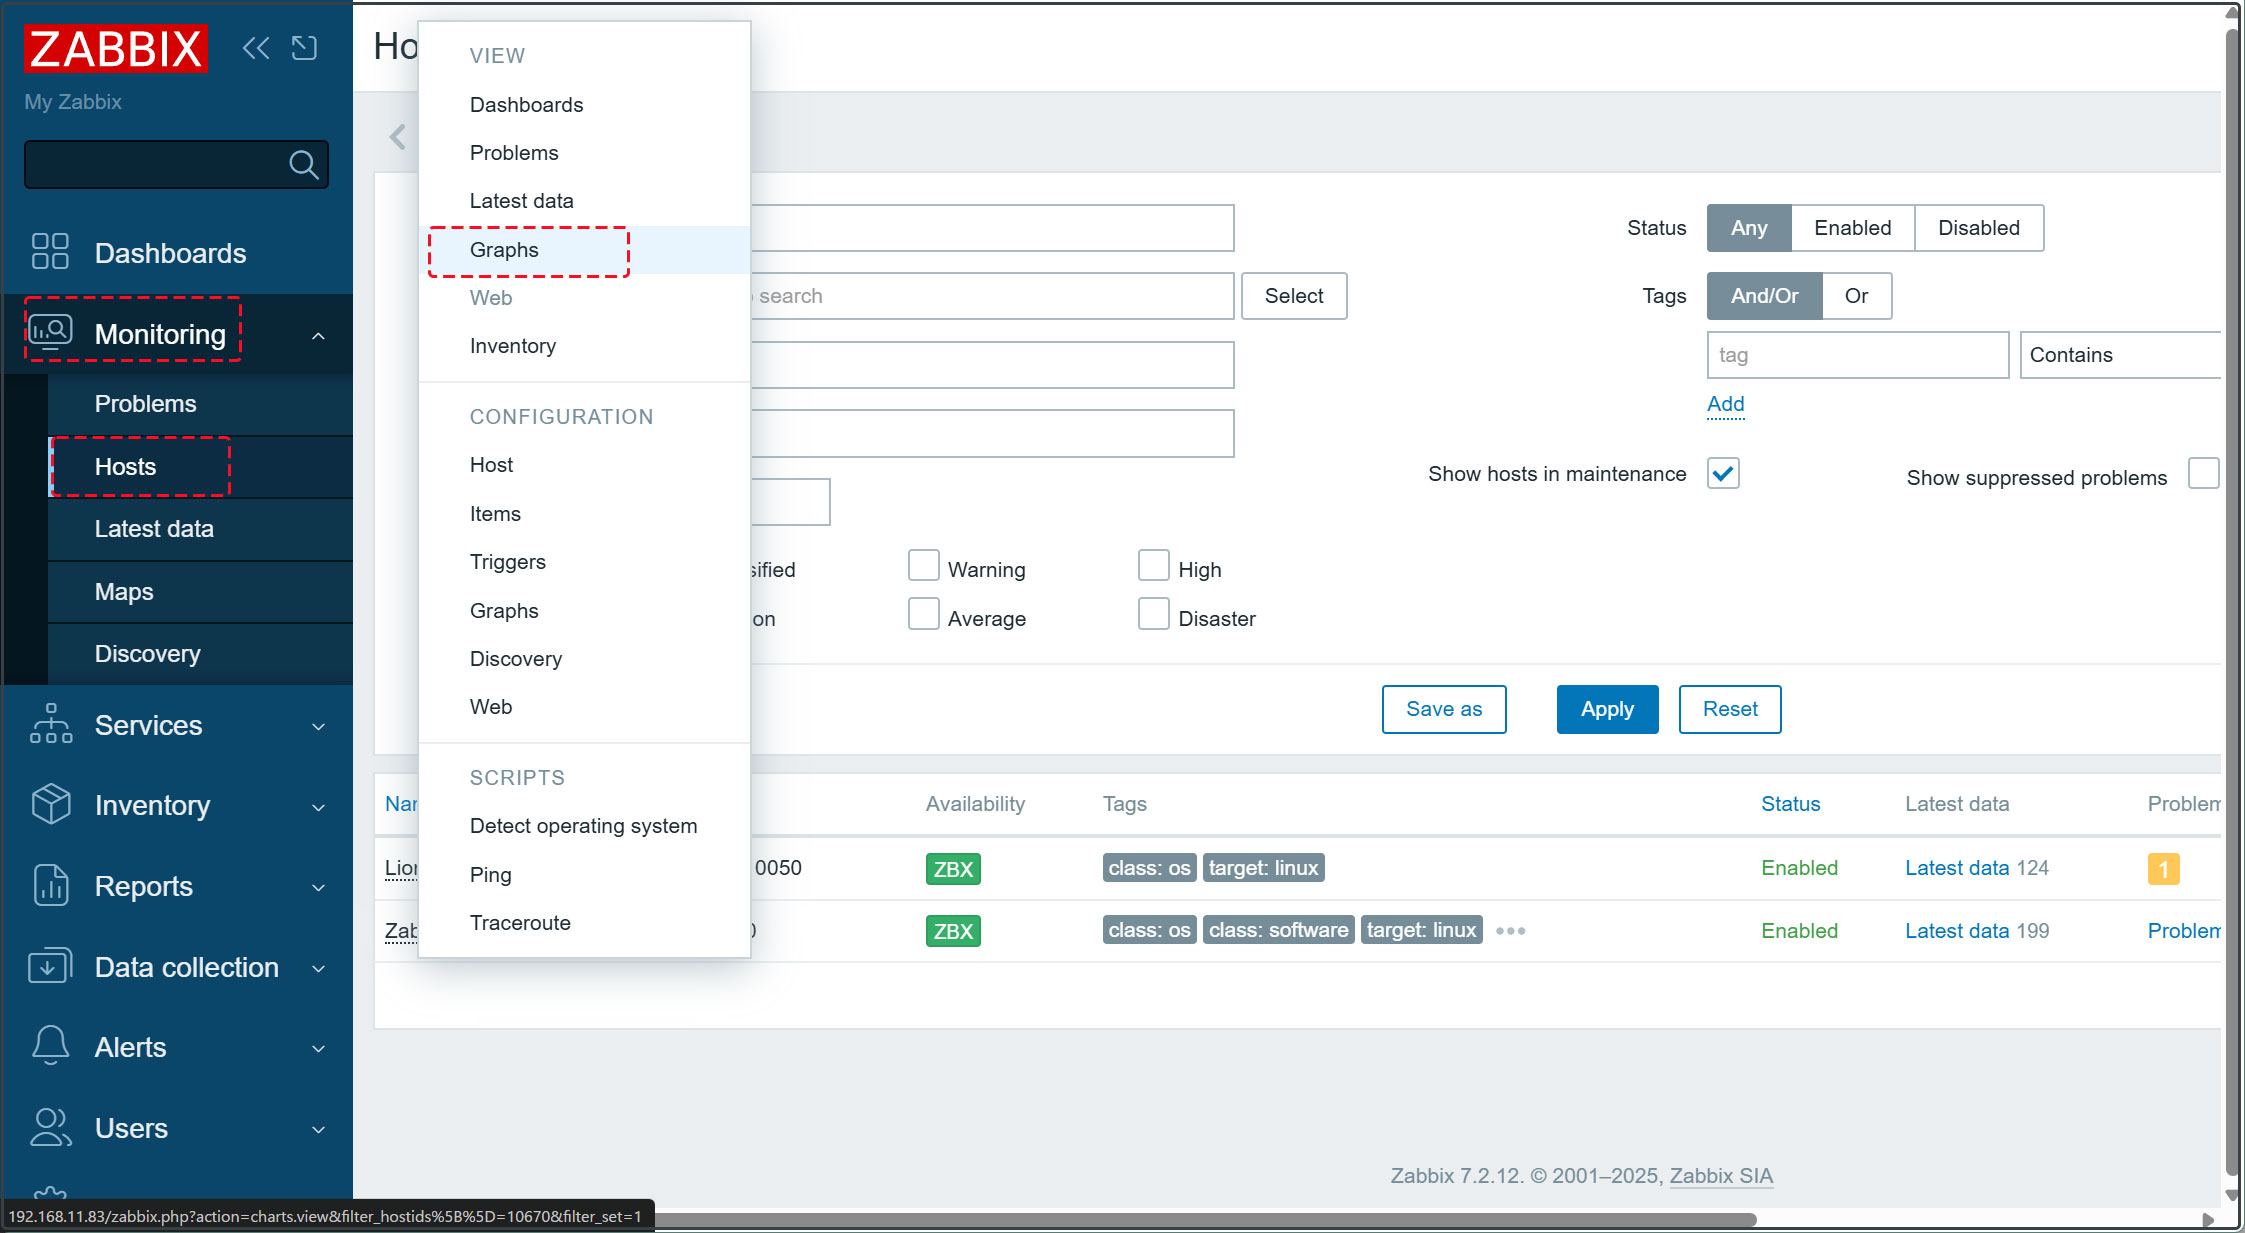Viewport: 2245px width, 1233px height.
Task: Tick the Disaster severity checkbox
Action: coord(1153,614)
